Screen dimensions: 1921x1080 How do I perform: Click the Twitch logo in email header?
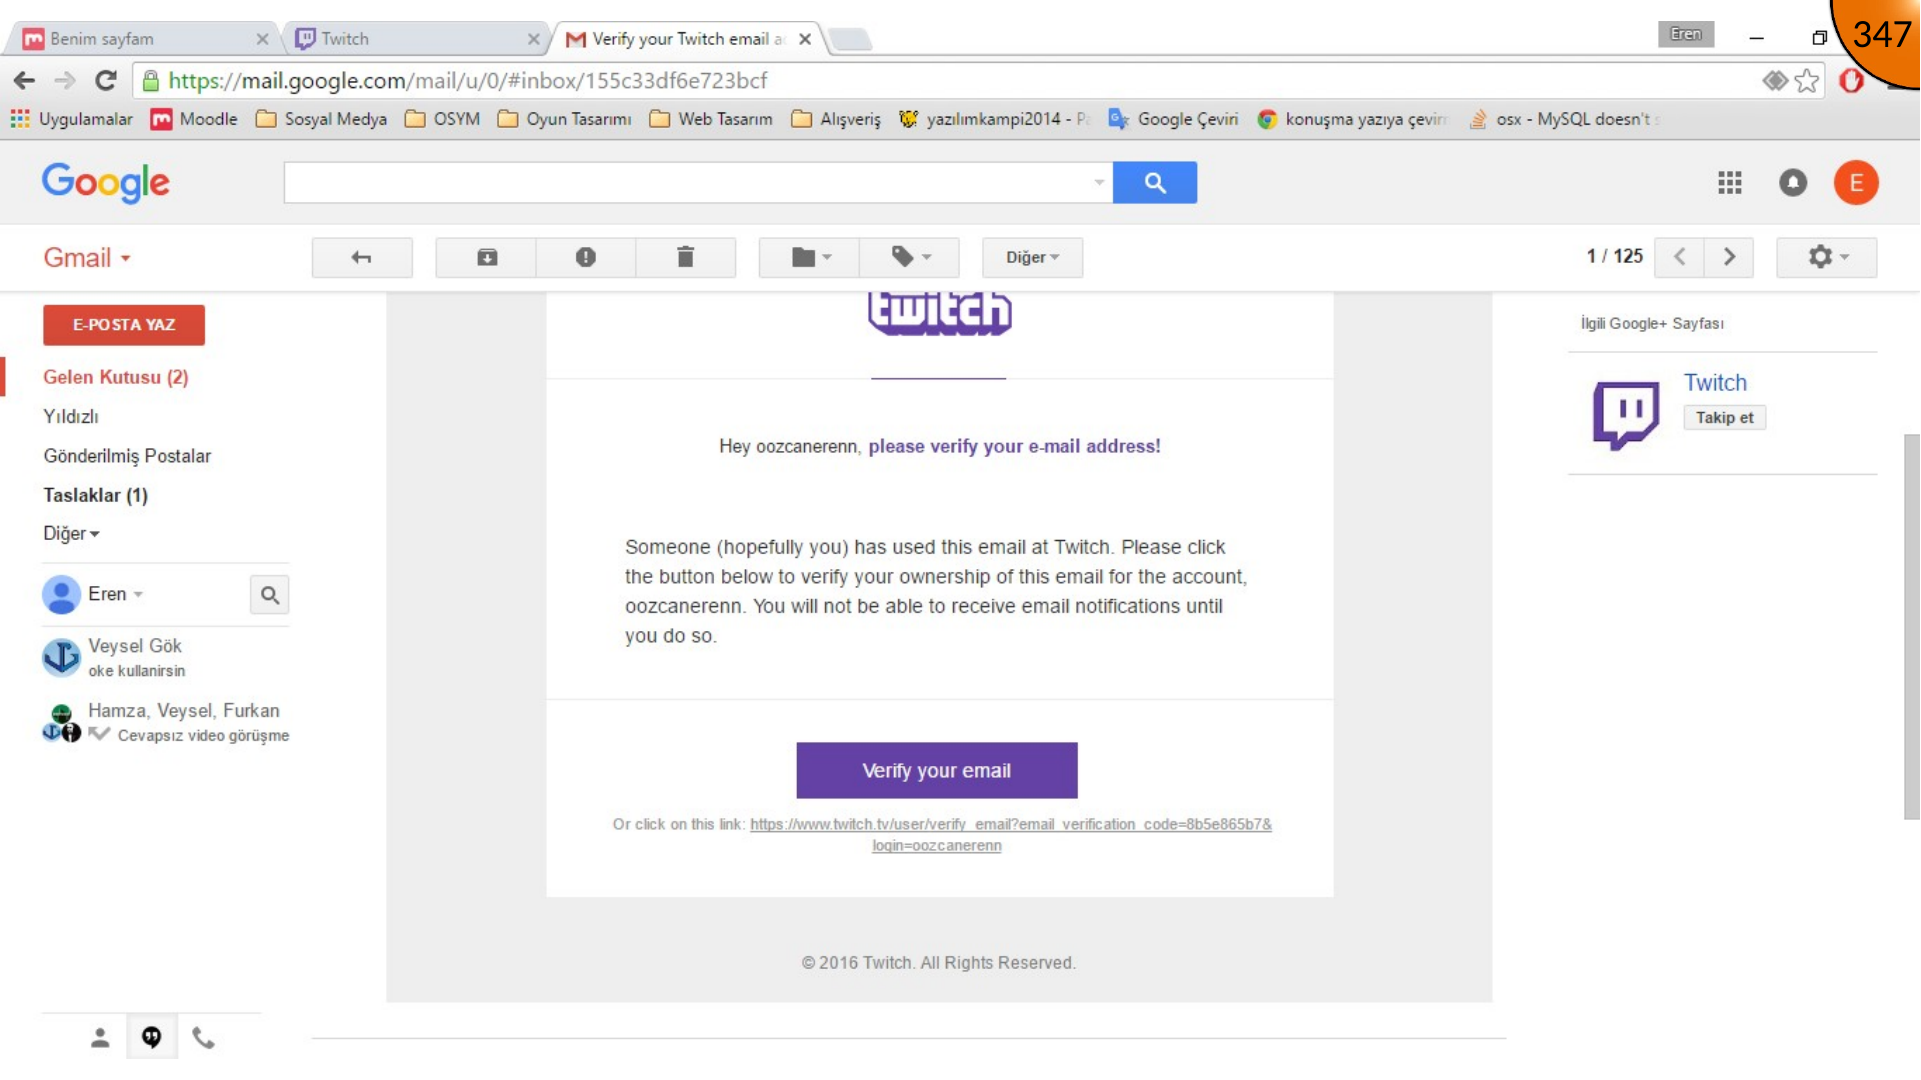tap(940, 313)
